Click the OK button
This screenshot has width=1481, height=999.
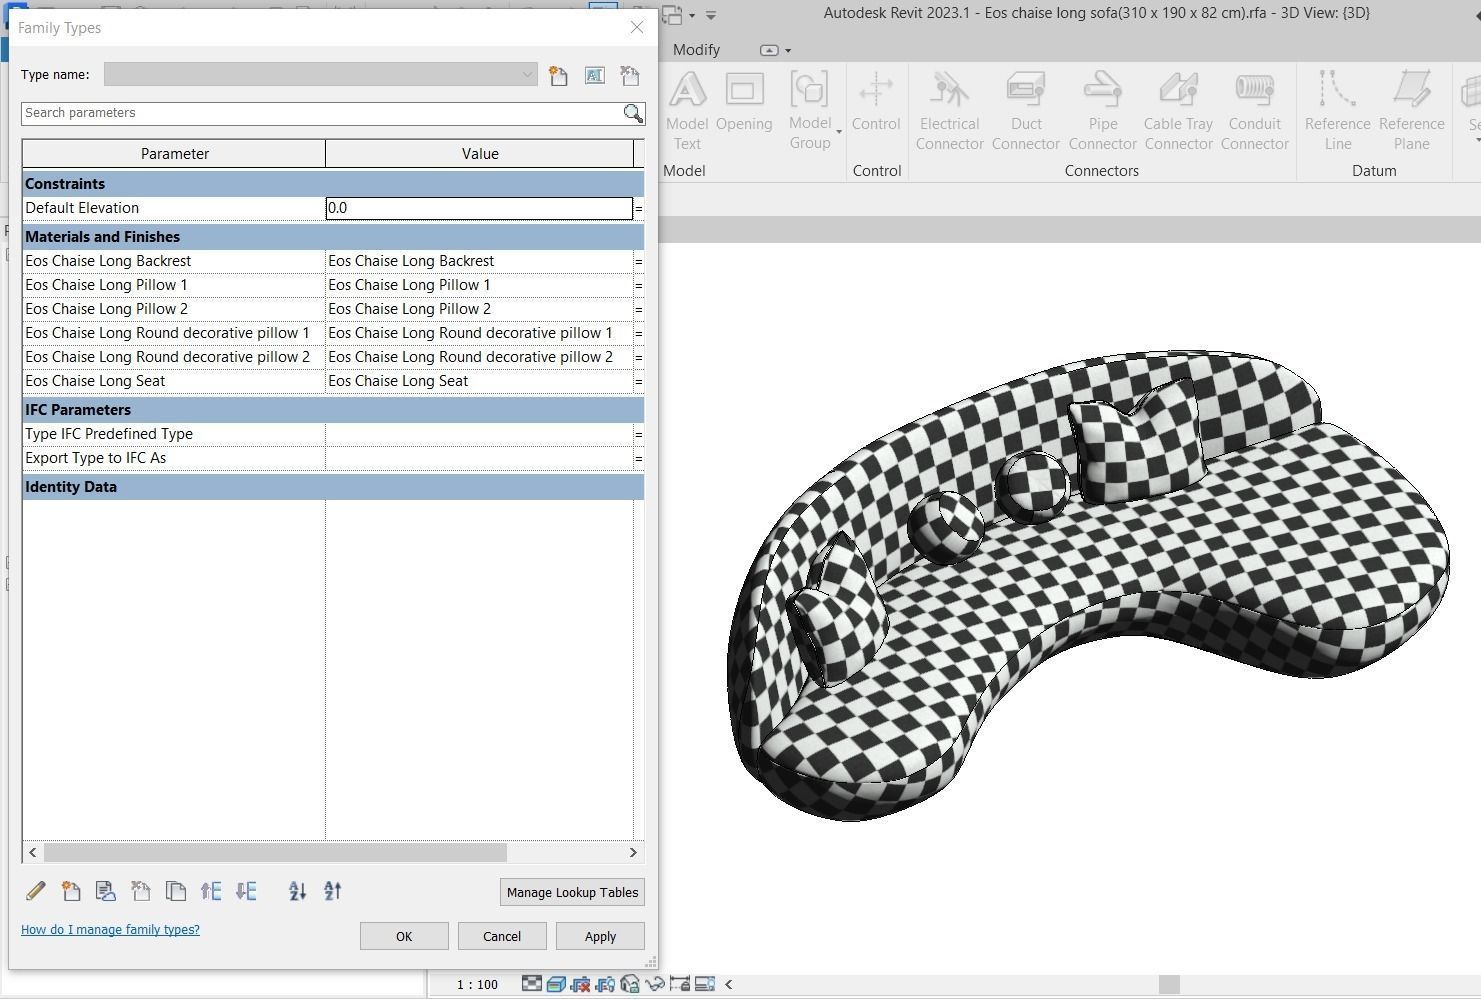pyautogui.click(x=404, y=936)
